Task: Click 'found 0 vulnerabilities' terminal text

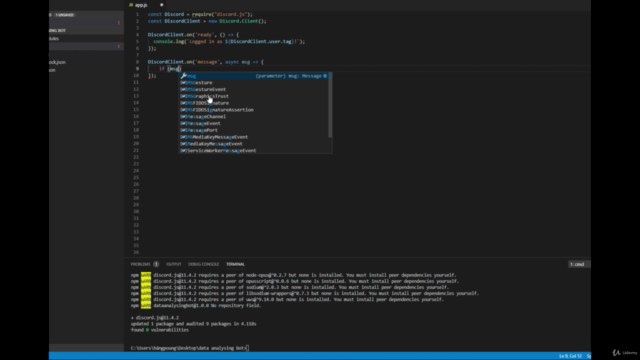Action: point(160,330)
